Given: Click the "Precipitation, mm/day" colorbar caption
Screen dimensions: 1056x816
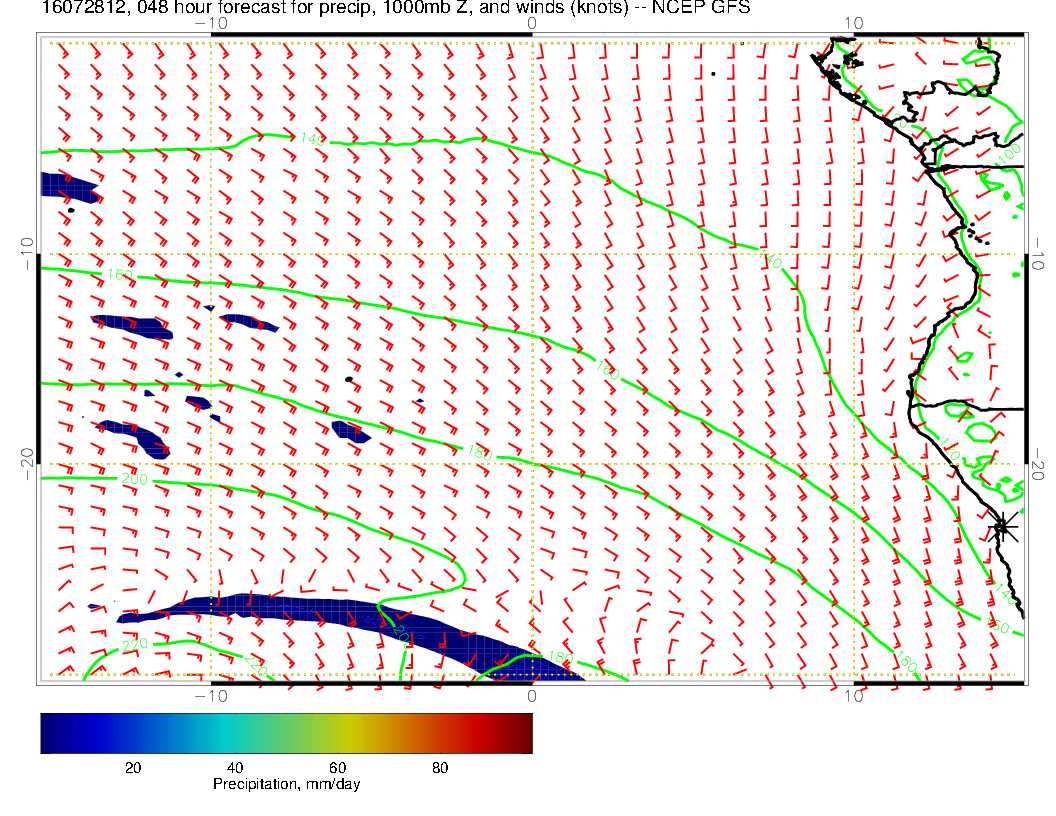Looking at the screenshot, I should [286, 784].
